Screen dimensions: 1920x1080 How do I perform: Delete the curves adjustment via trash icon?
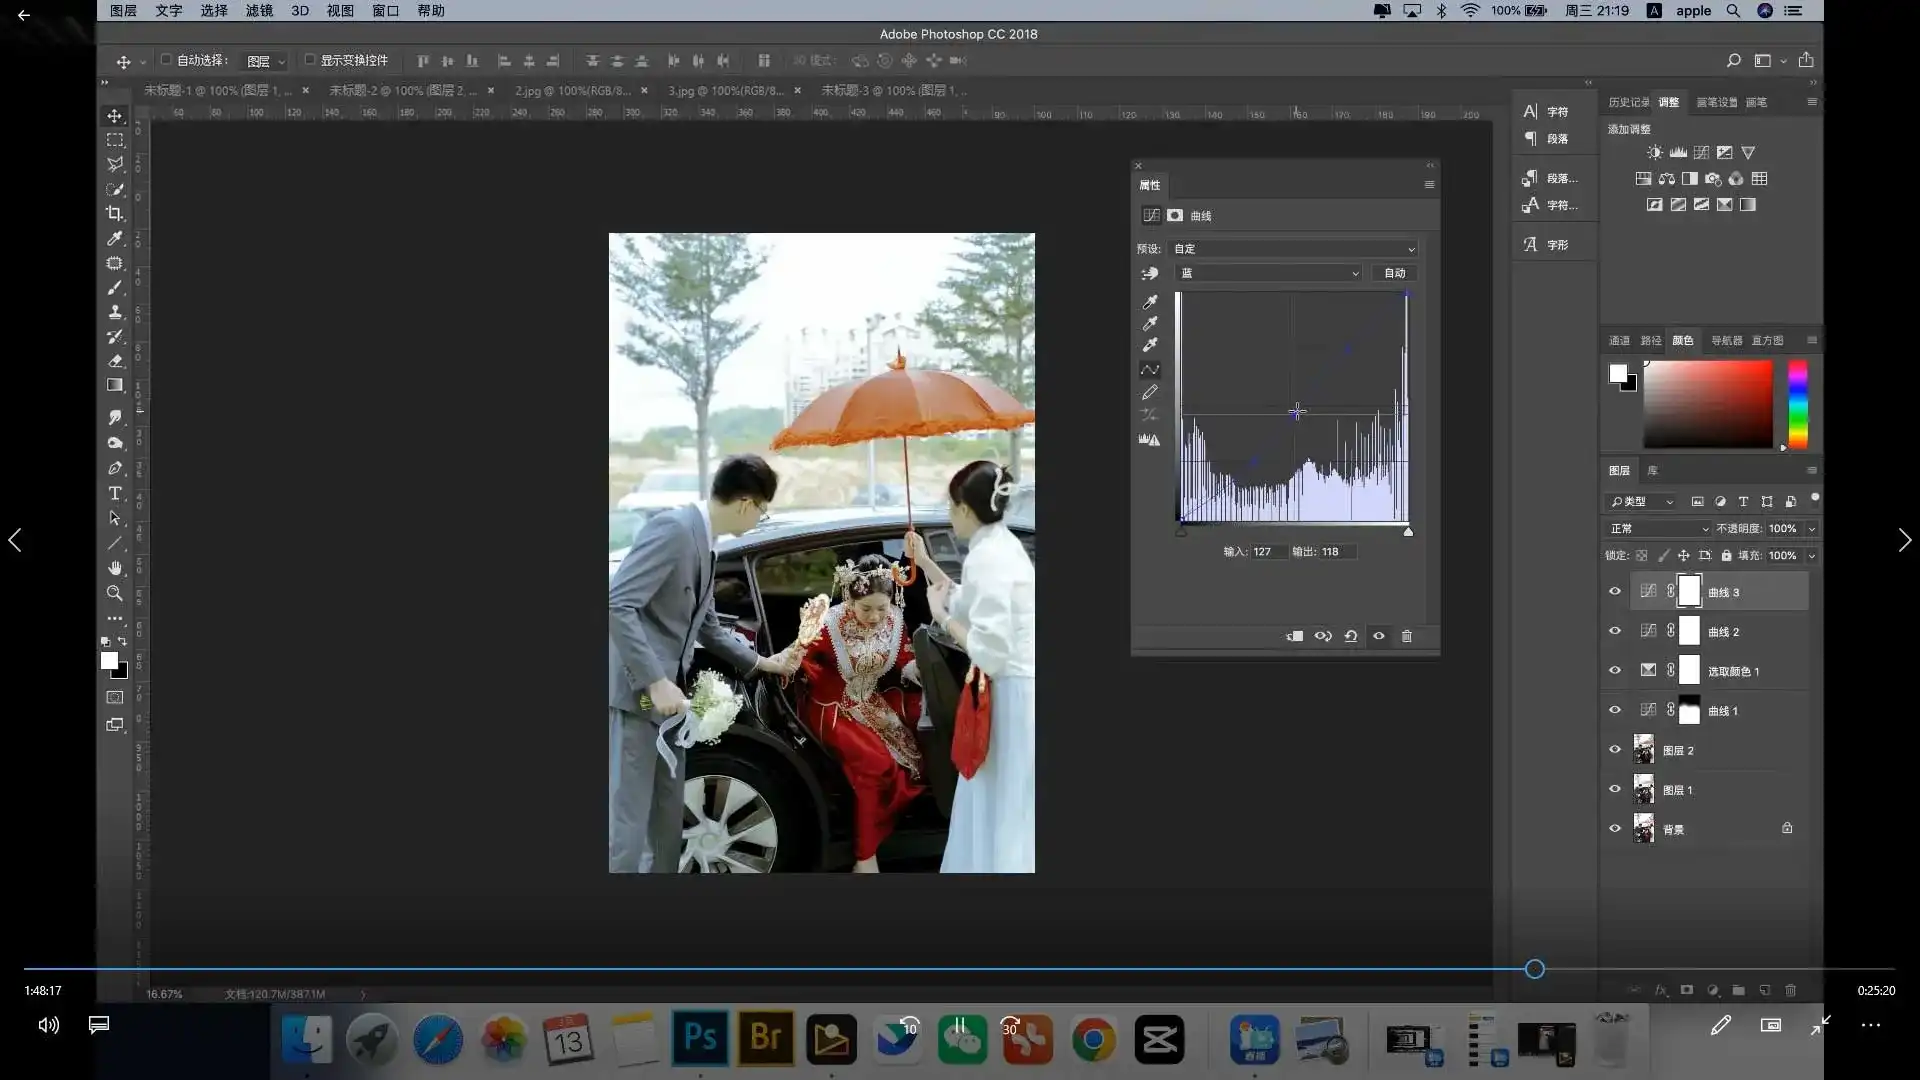point(1406,636)
